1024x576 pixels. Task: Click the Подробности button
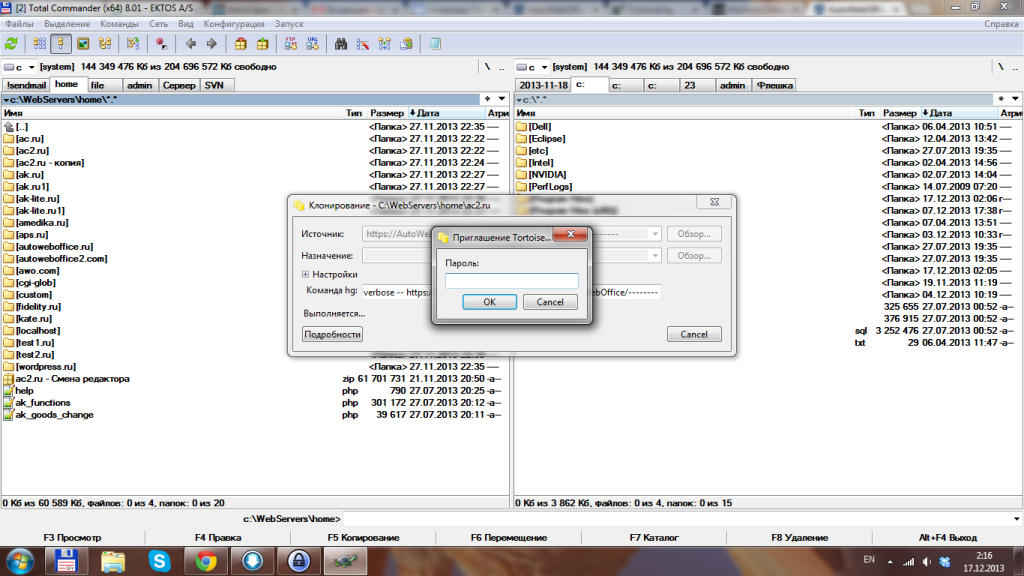point(332,334)
